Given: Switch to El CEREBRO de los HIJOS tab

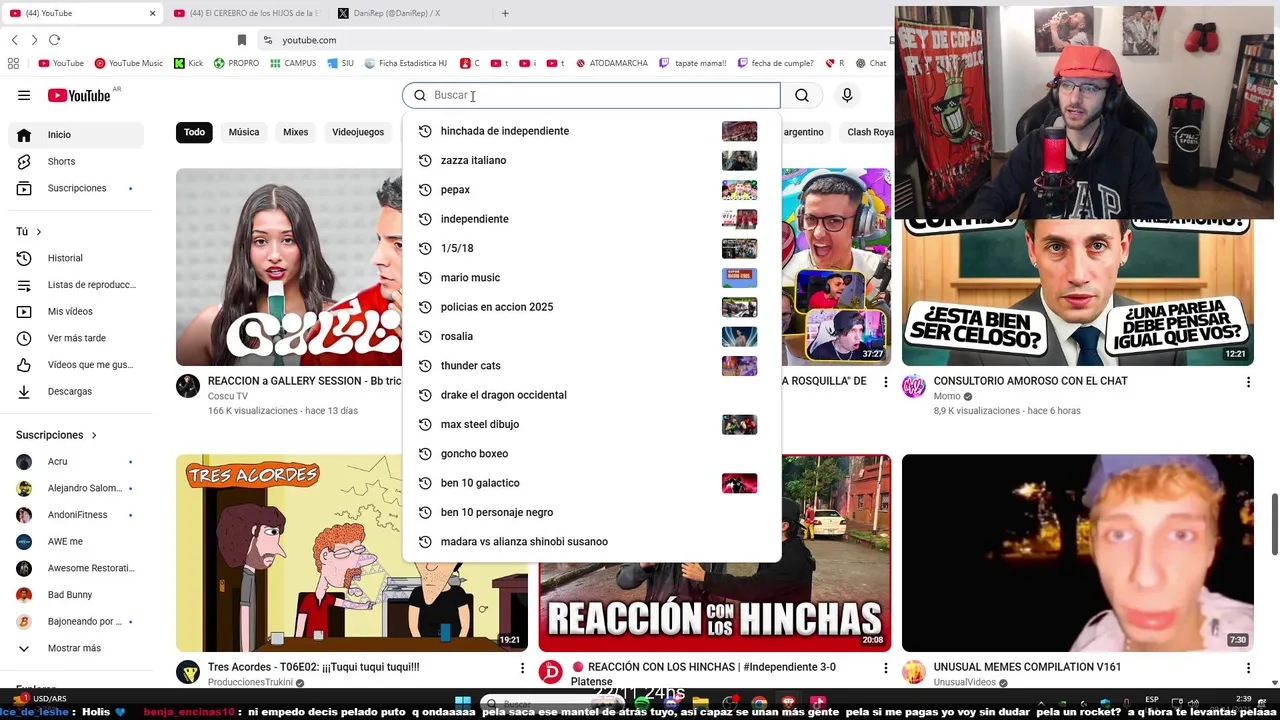Looking at the screenshot, I should point(246,13).
